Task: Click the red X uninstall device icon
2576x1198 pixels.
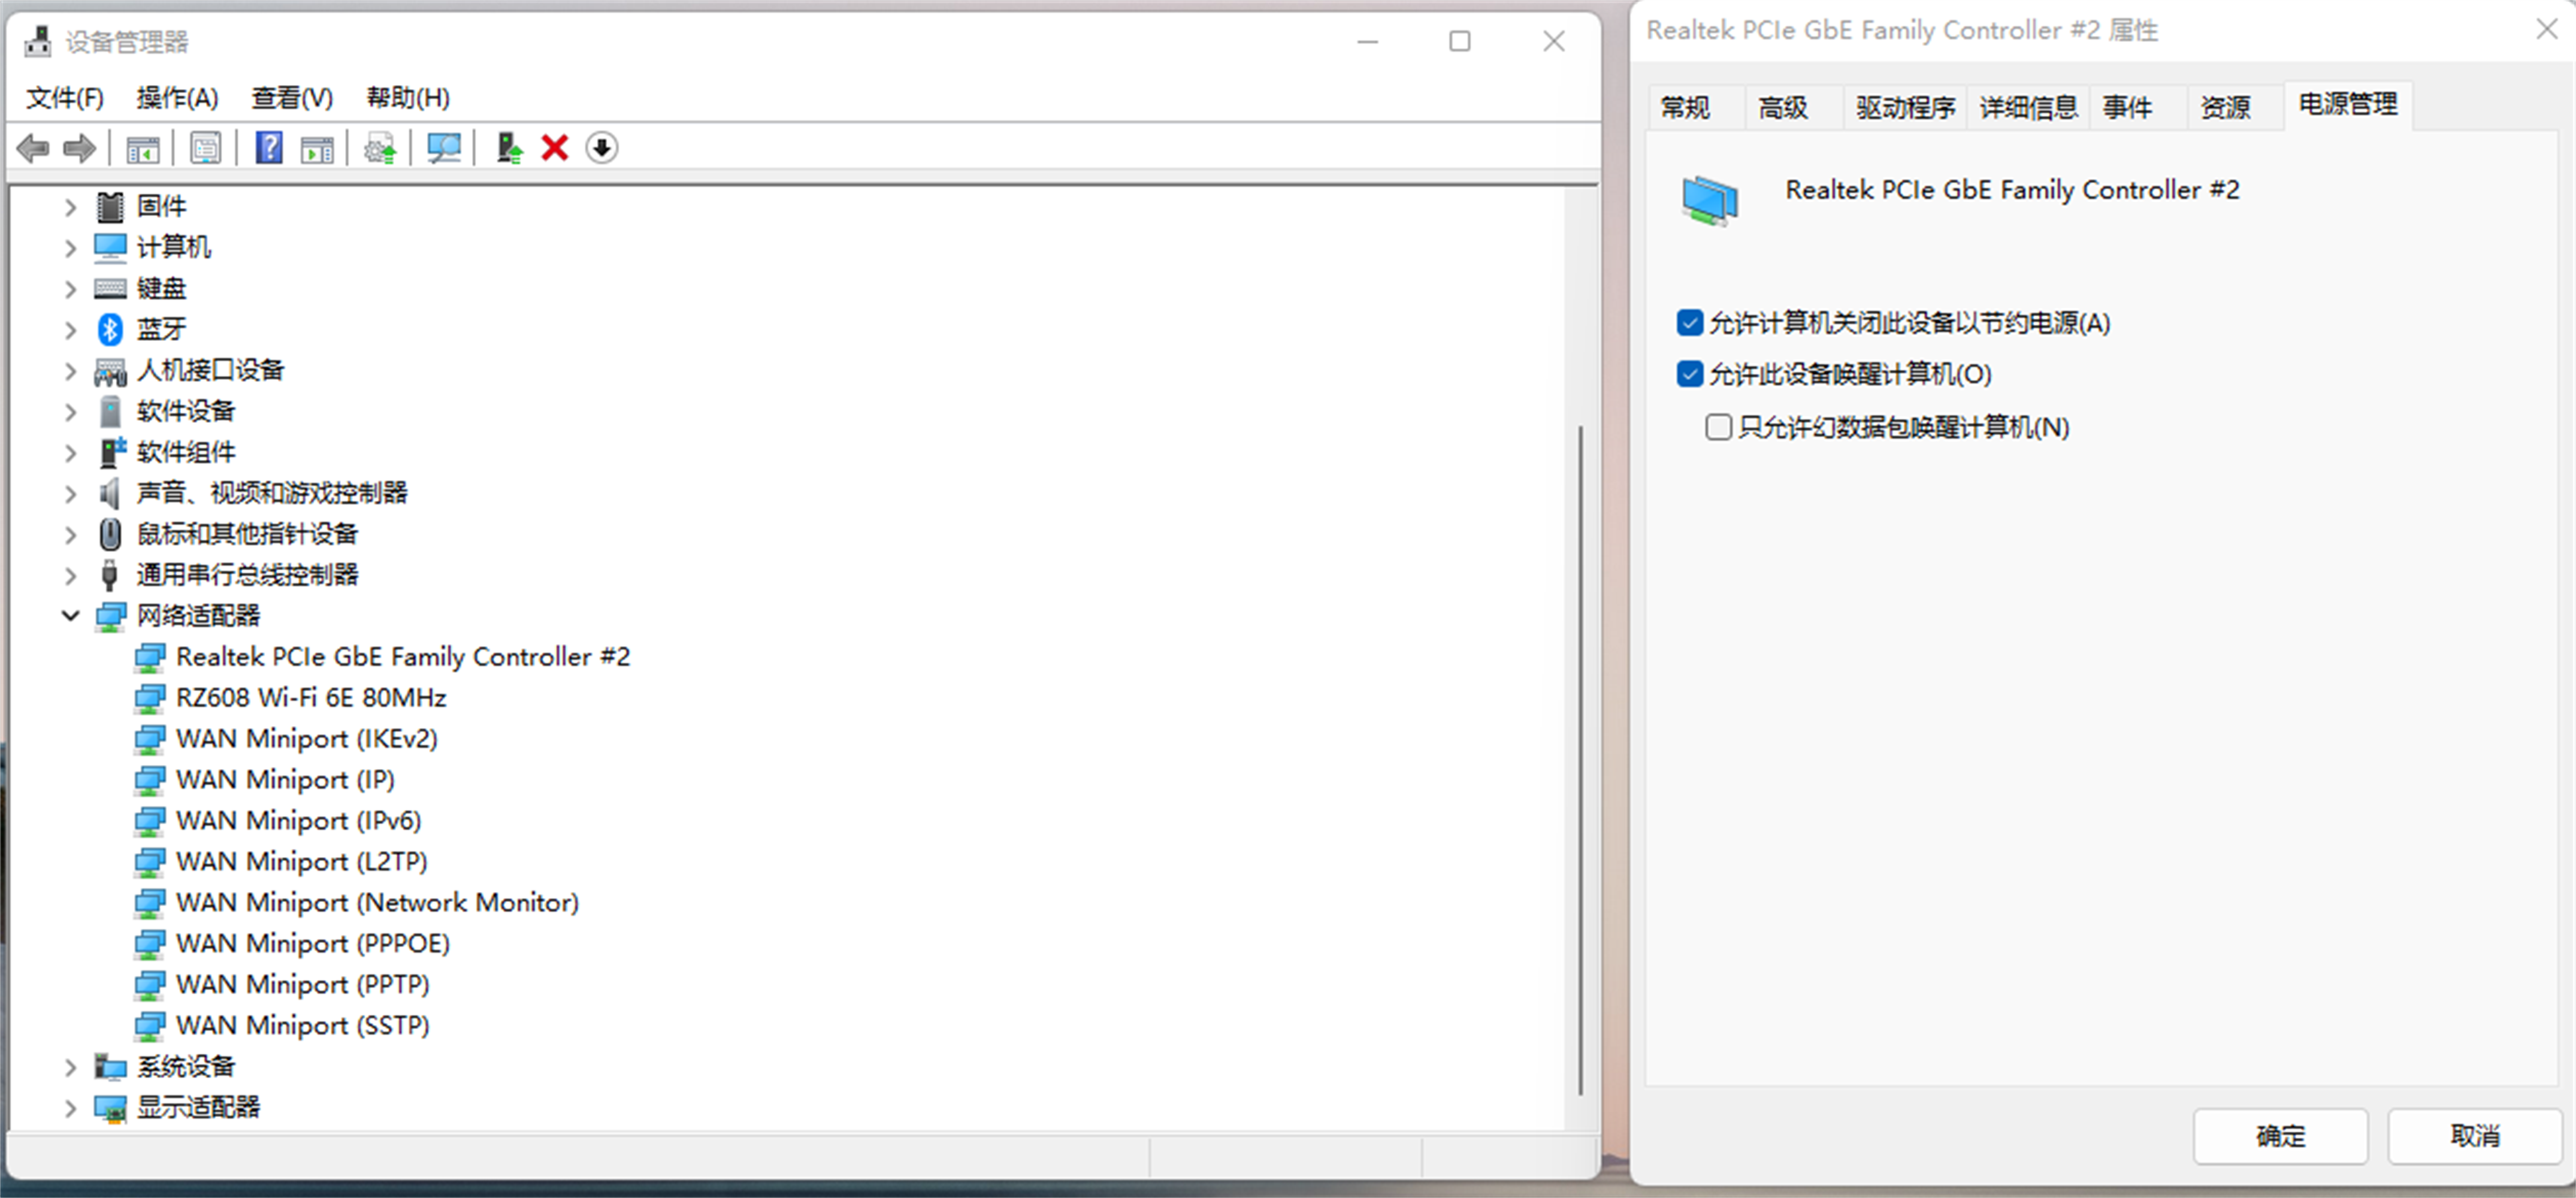Action: pyautogui.click(x=555, y=148)
